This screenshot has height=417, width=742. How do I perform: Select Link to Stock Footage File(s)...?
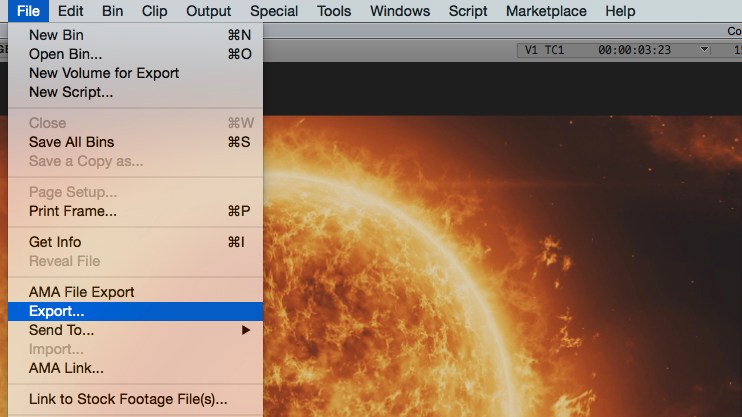click(135, 399)
